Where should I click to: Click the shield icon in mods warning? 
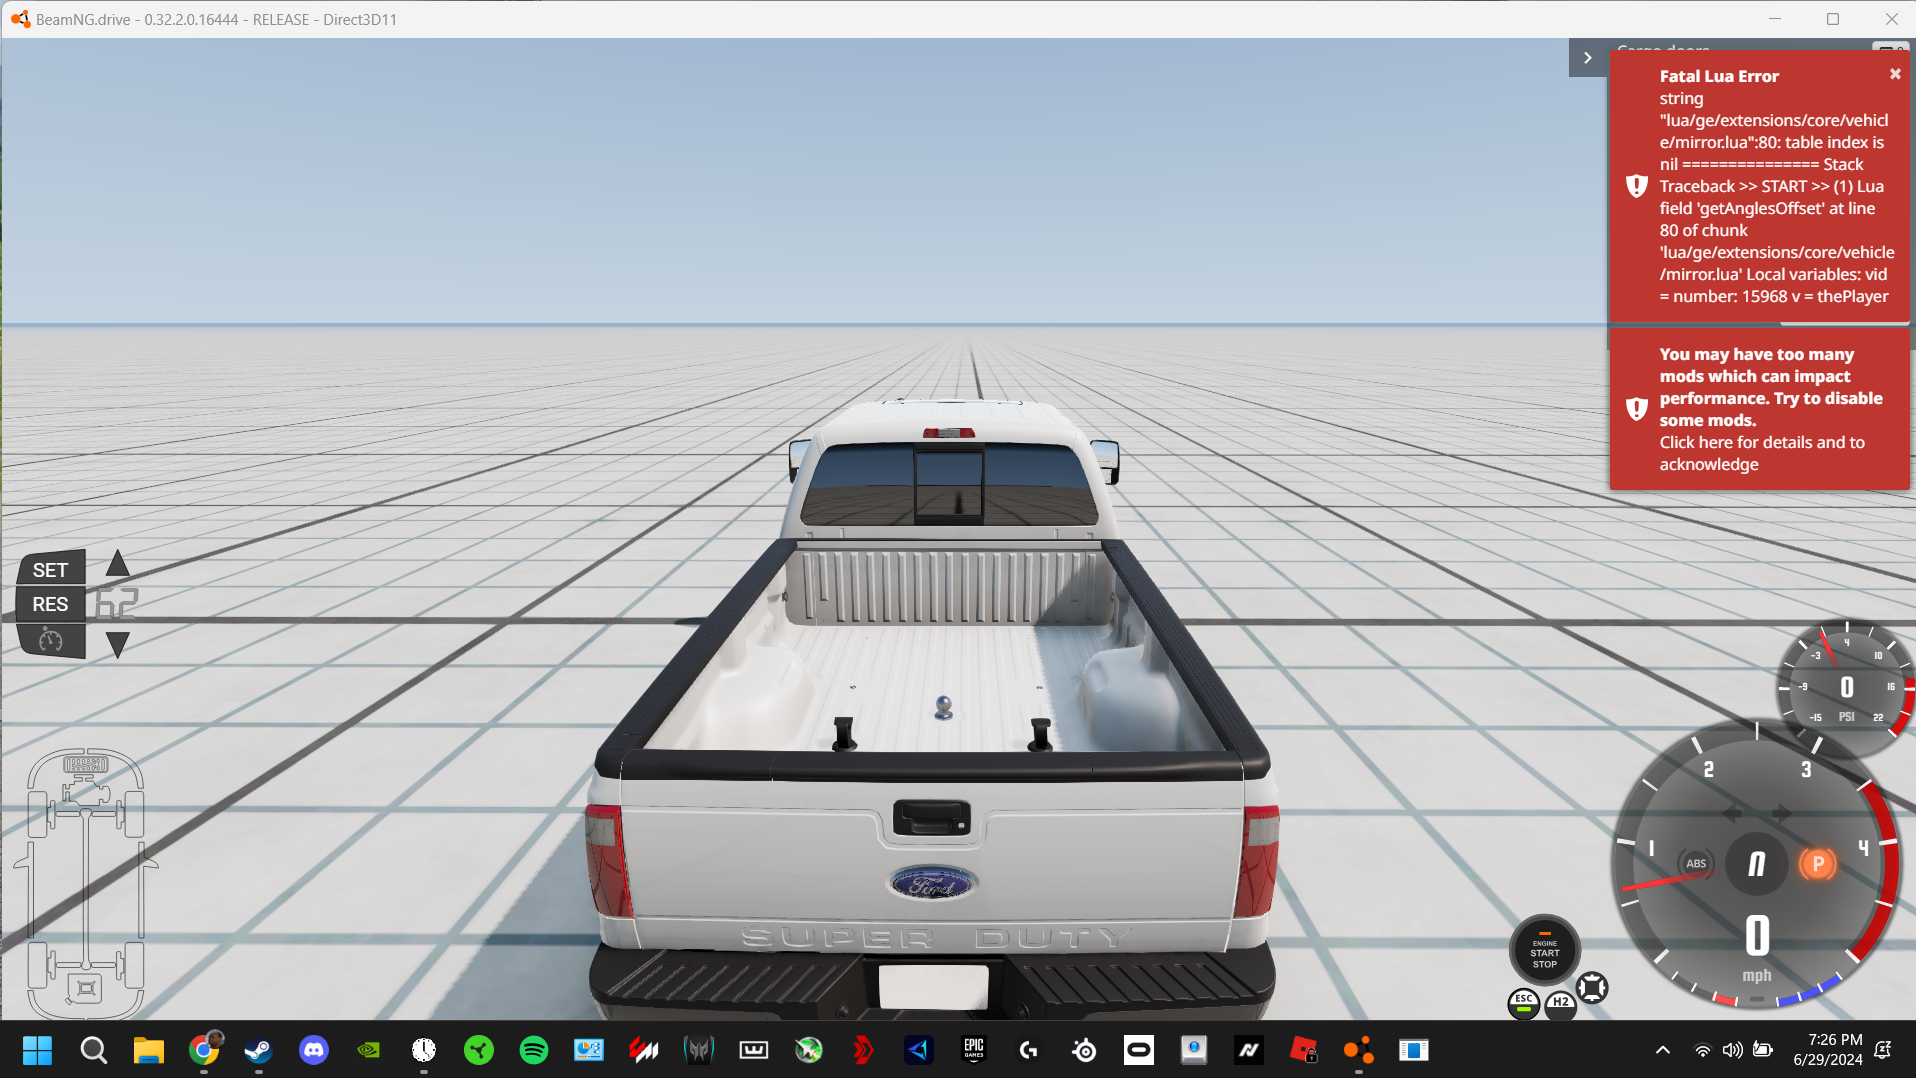(x=1636, y=409)
